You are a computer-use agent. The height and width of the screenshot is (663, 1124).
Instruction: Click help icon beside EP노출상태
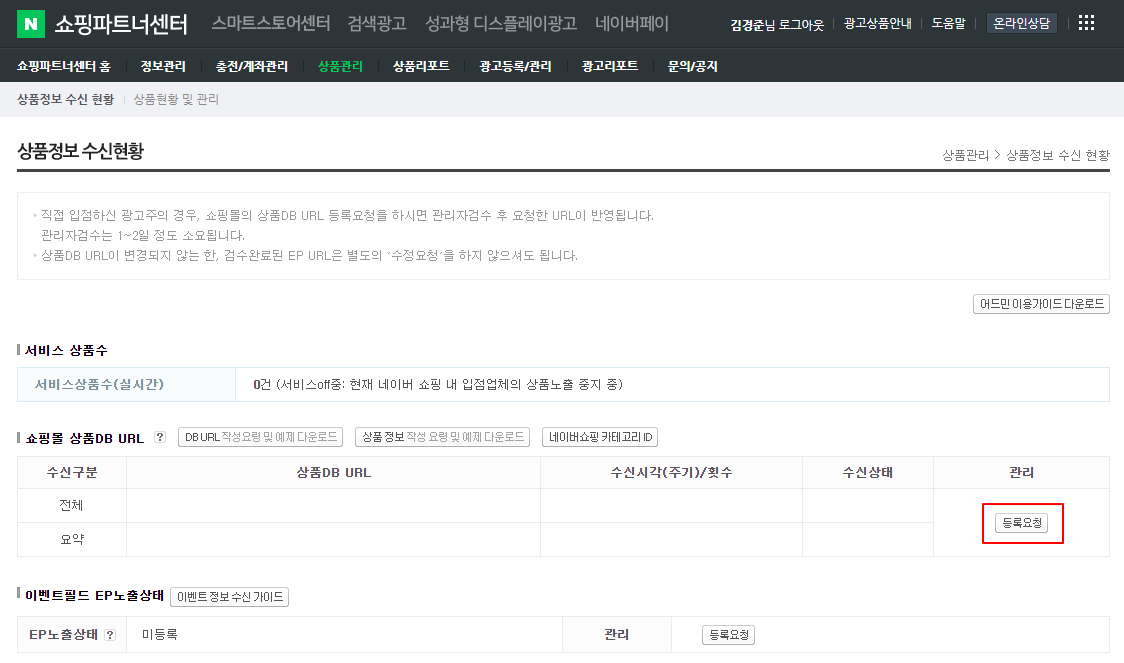[x=110, y=634]
